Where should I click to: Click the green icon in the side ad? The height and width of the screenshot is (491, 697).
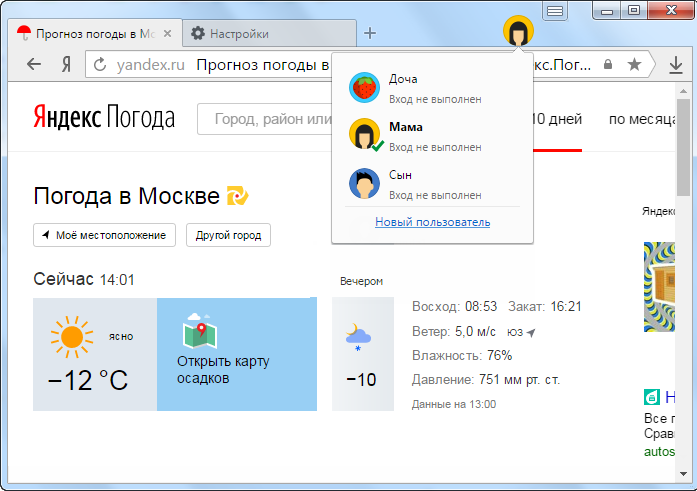point(652,397)
